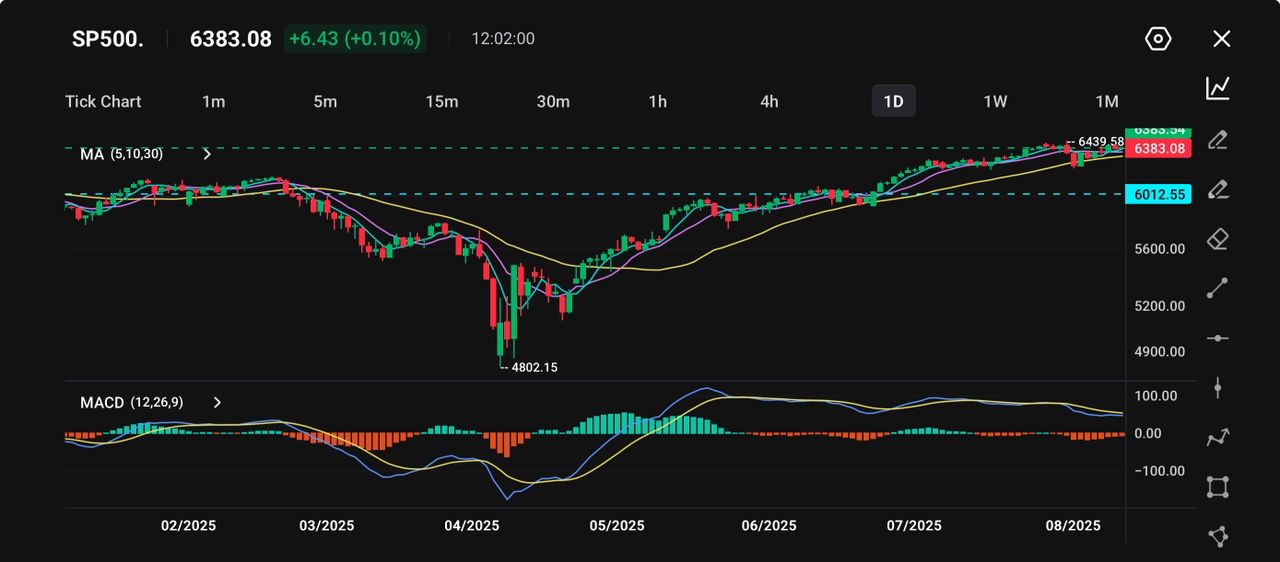Change timeframe to 1W

tap(994, 101)
